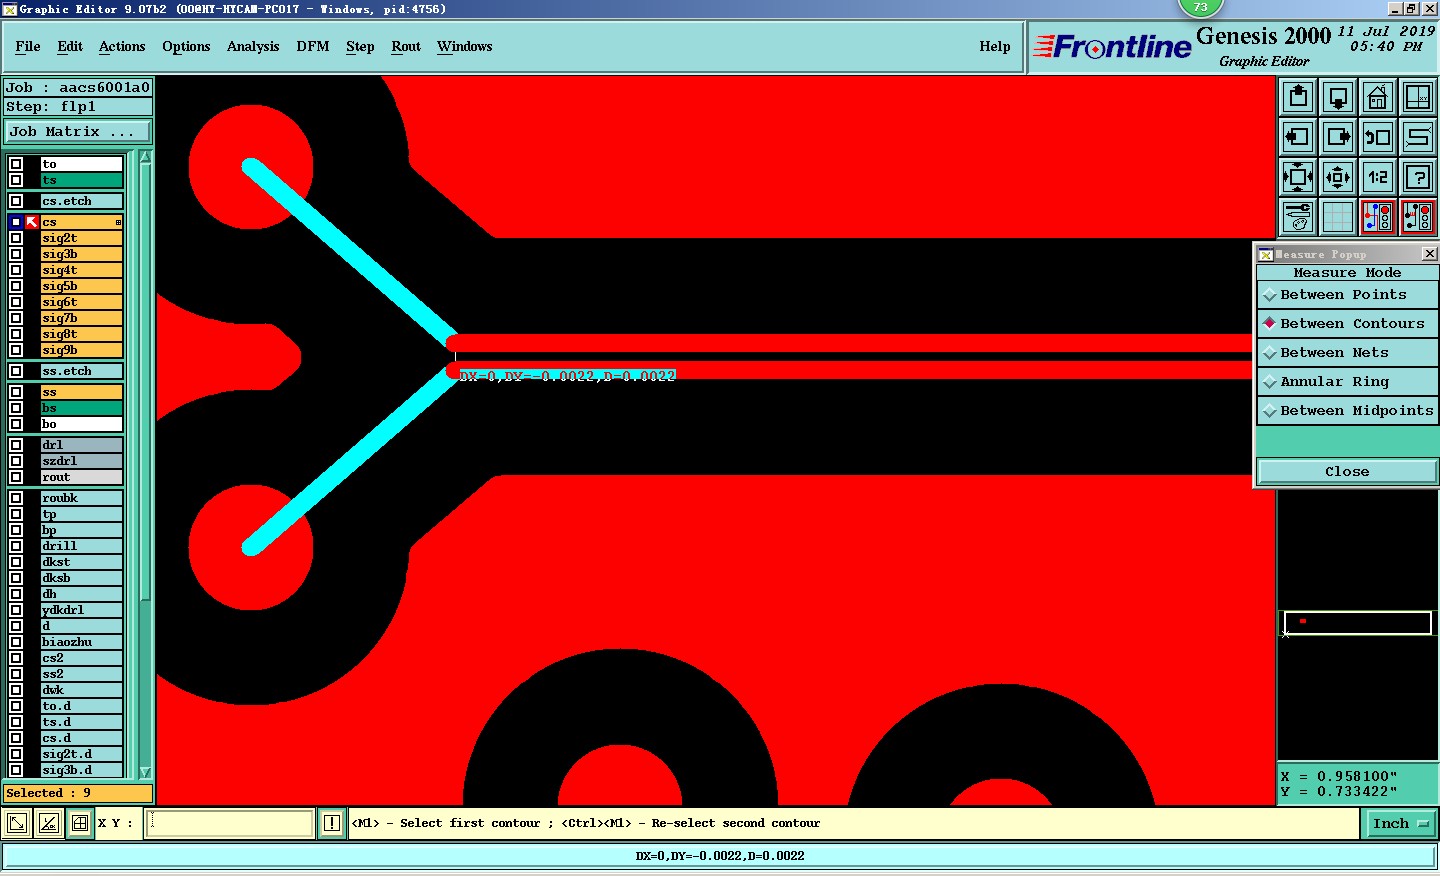The height and width of the screenshot is (876, 1440).
Task: Select the 'sig3b.d' layer row
Action: [x=82, y=770]
